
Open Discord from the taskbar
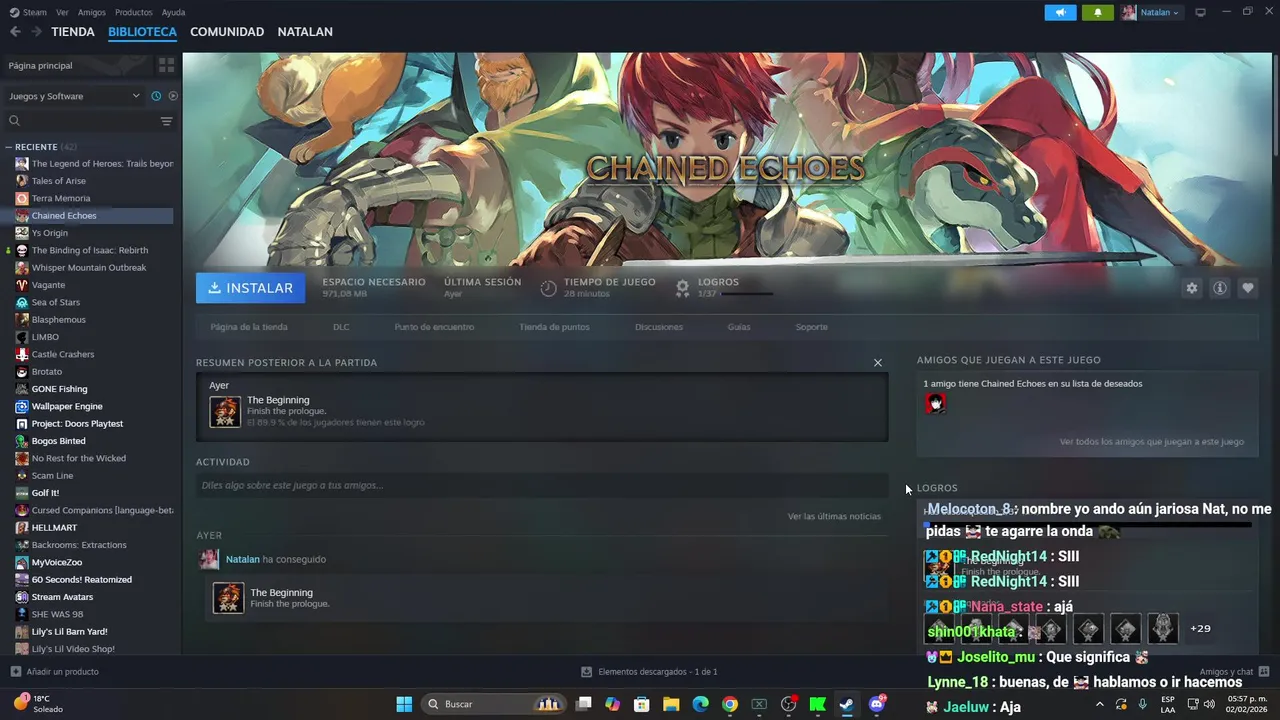[877, 704]
